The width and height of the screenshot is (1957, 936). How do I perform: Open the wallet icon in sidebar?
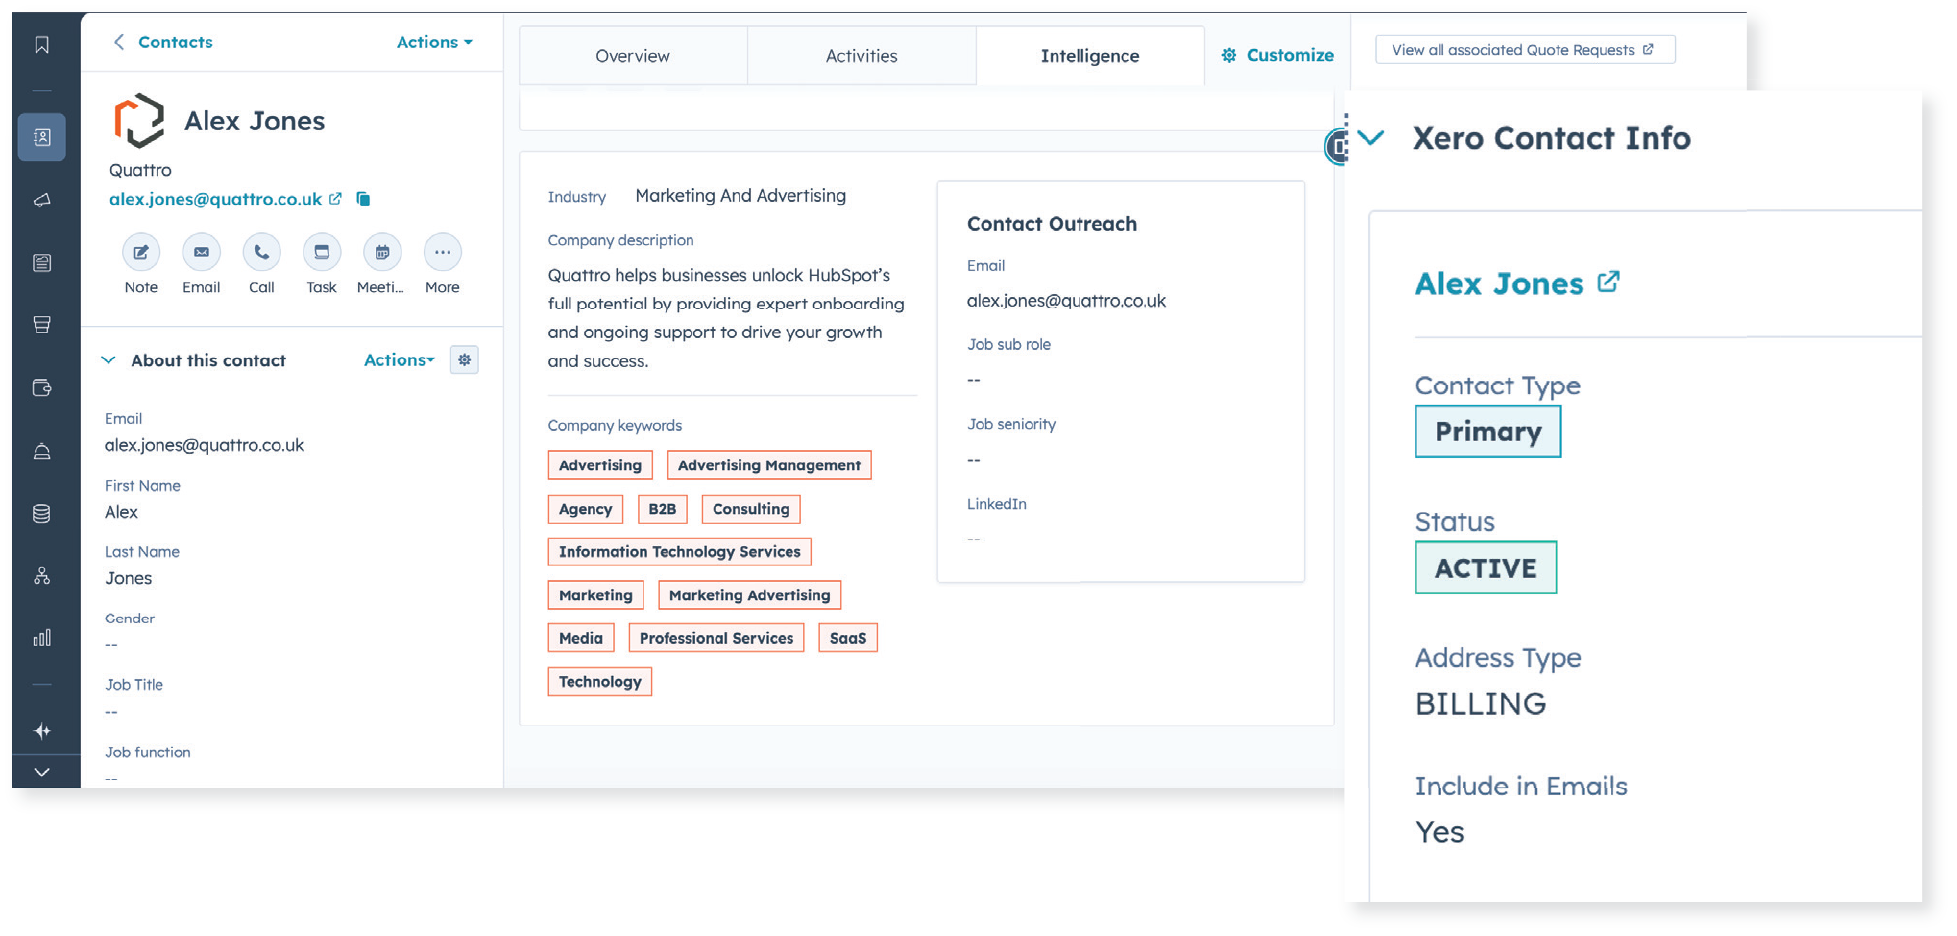(42, 388)
